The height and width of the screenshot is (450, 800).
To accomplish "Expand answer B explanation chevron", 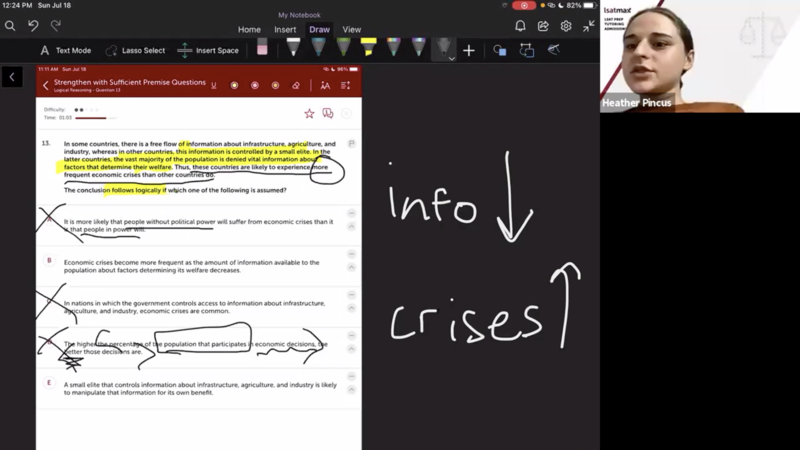I will (351, 267).
